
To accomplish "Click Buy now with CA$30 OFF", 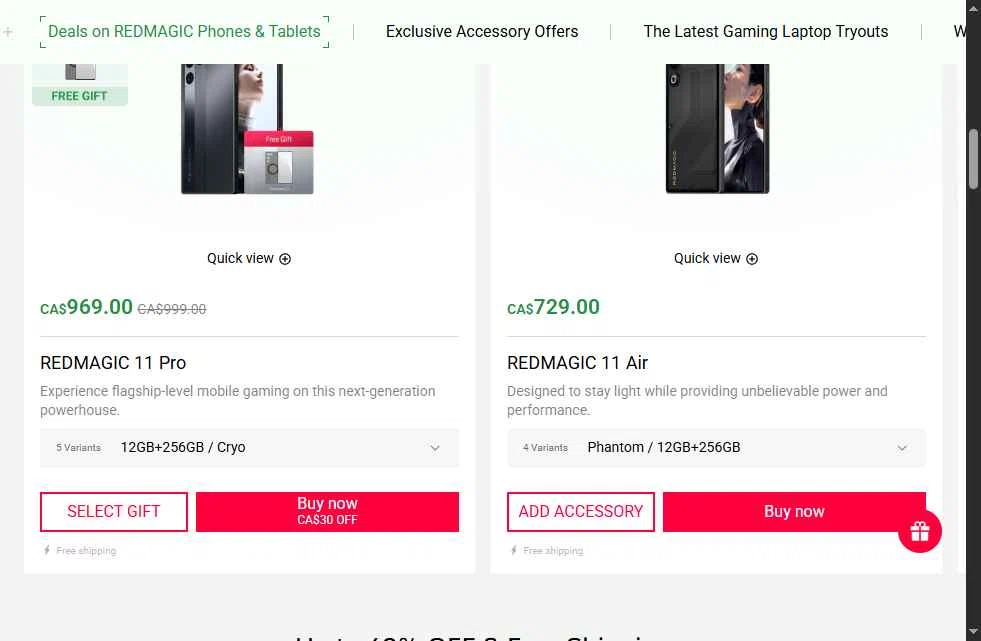I will (327, 511).
